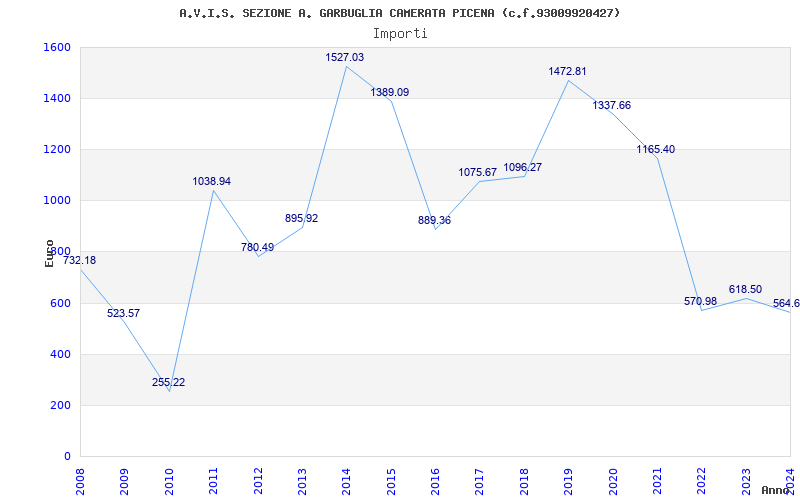Screen dimensions: 800x500
Task: Click the 1075.67 data label
Action: (478, 172)
